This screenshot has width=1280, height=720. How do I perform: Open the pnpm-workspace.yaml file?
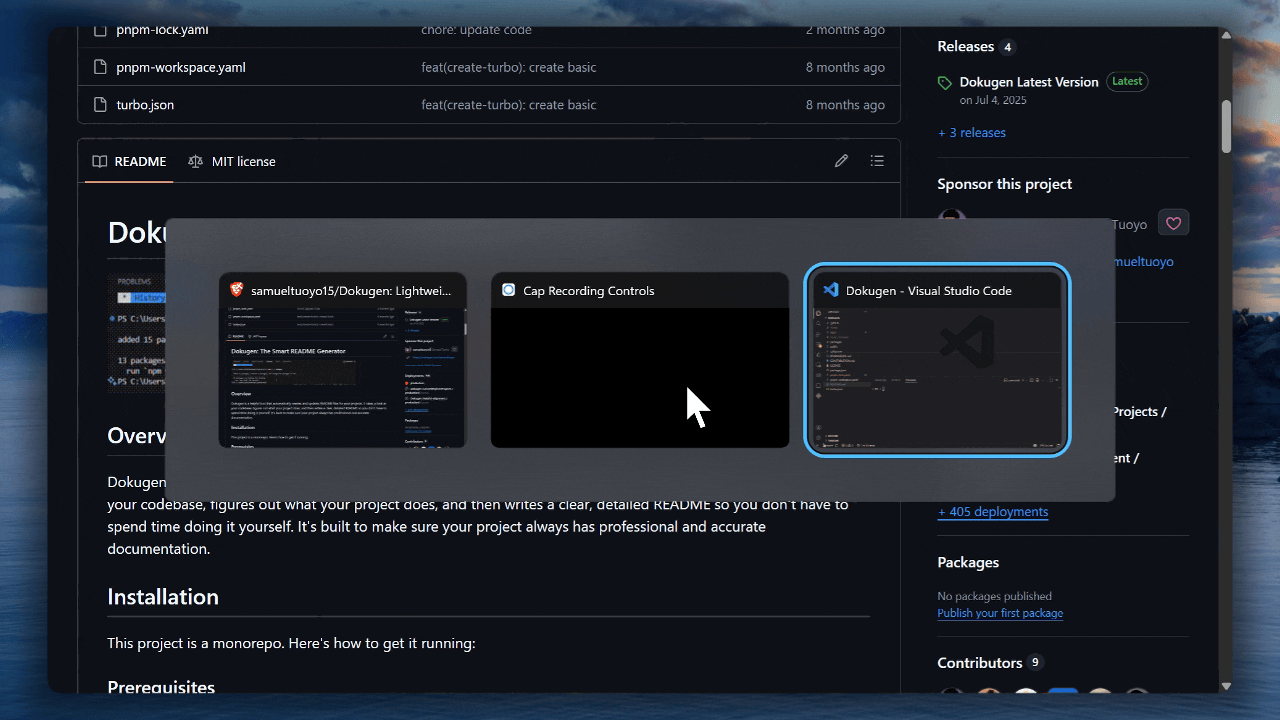pyautogui.click(x=181, y=67)
